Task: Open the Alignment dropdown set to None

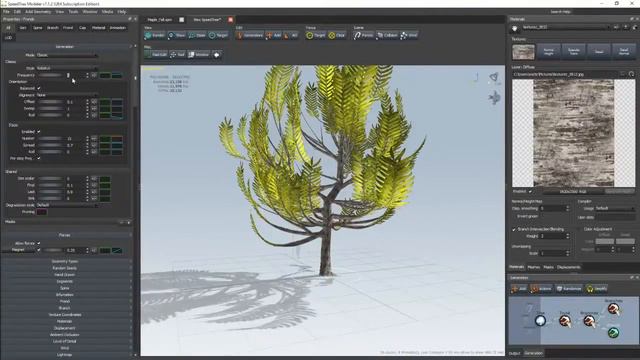Action: click(x=67, y=95)
